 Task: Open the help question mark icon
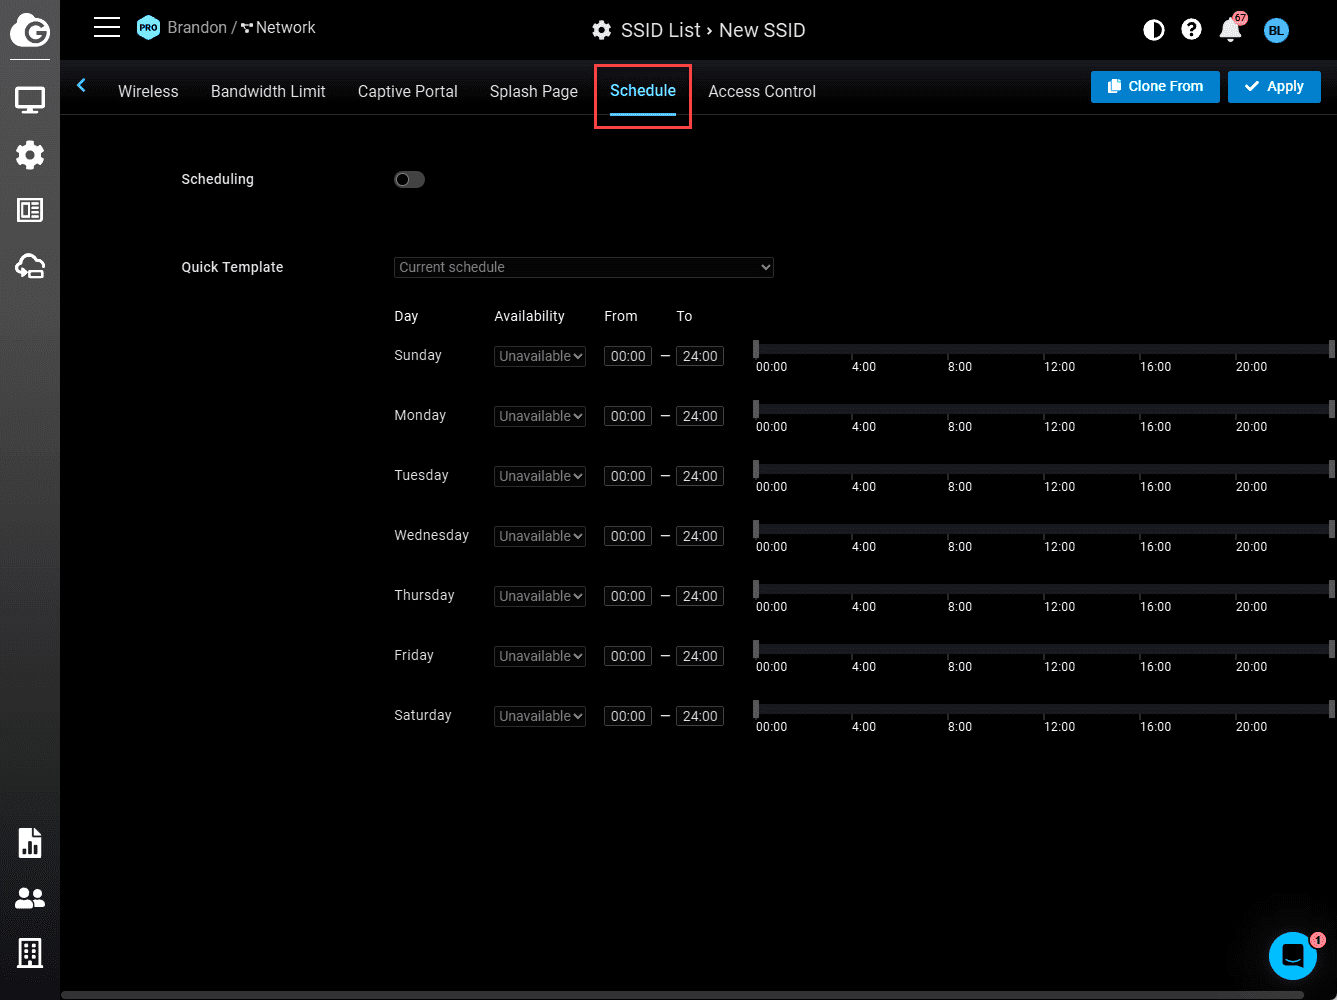1191,30
